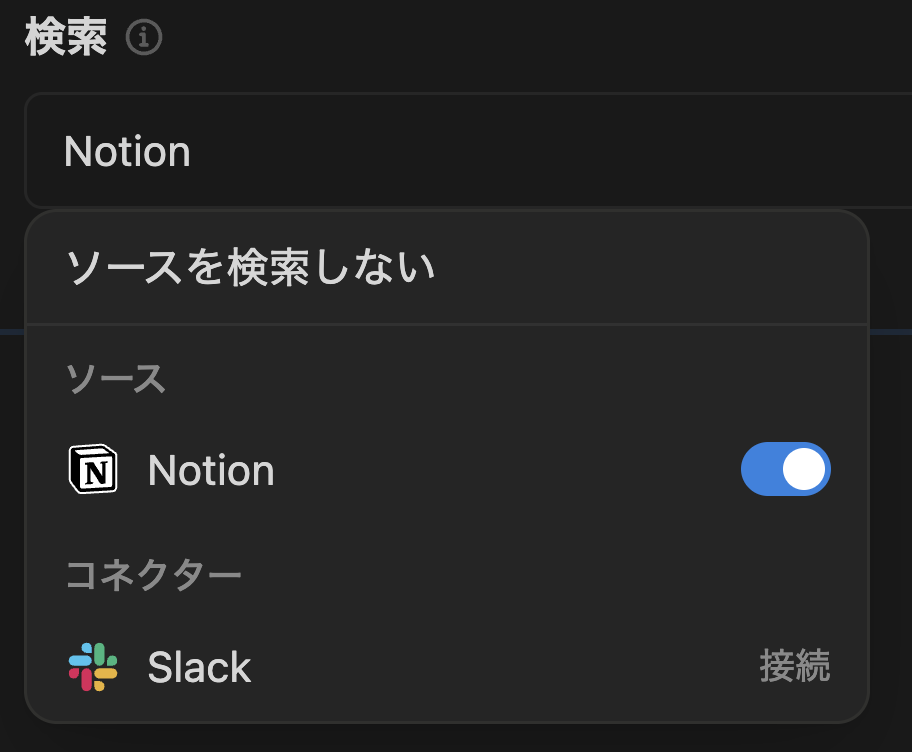The height and width of the screenshot is (752, 912).
Task: Turn off the blue Notion search switch
Action: (785, 469)
